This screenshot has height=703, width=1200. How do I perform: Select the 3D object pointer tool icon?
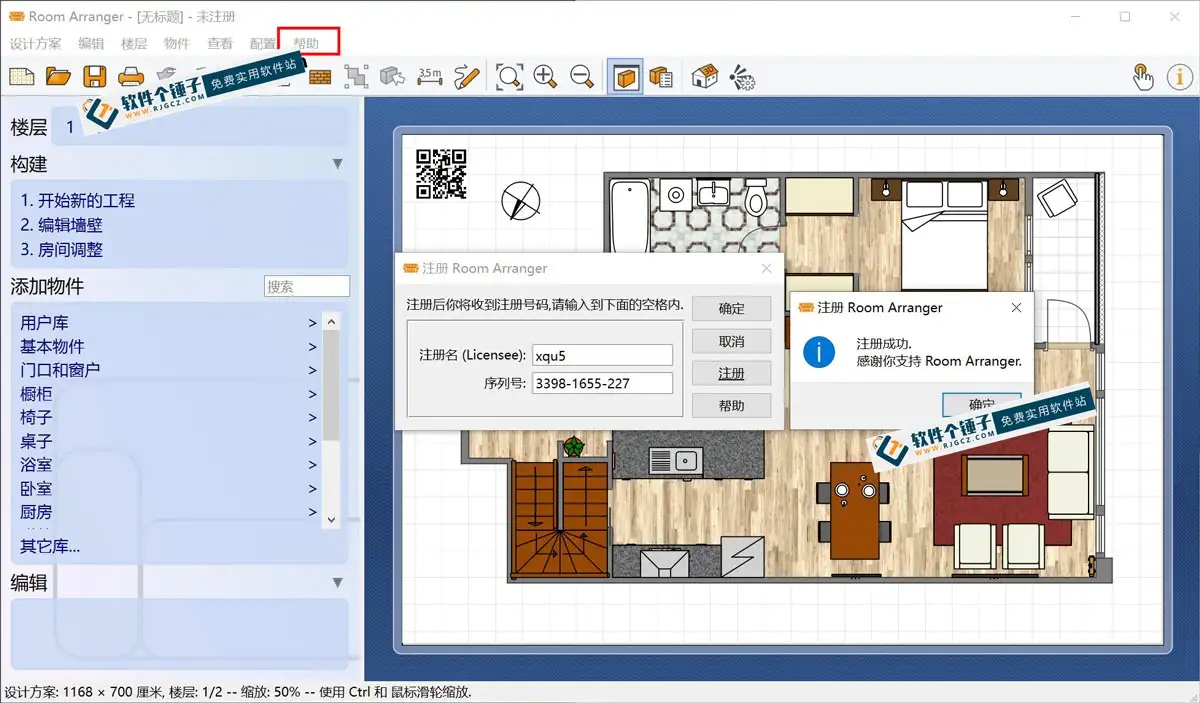pyautogui.click(x=393, y=76)
